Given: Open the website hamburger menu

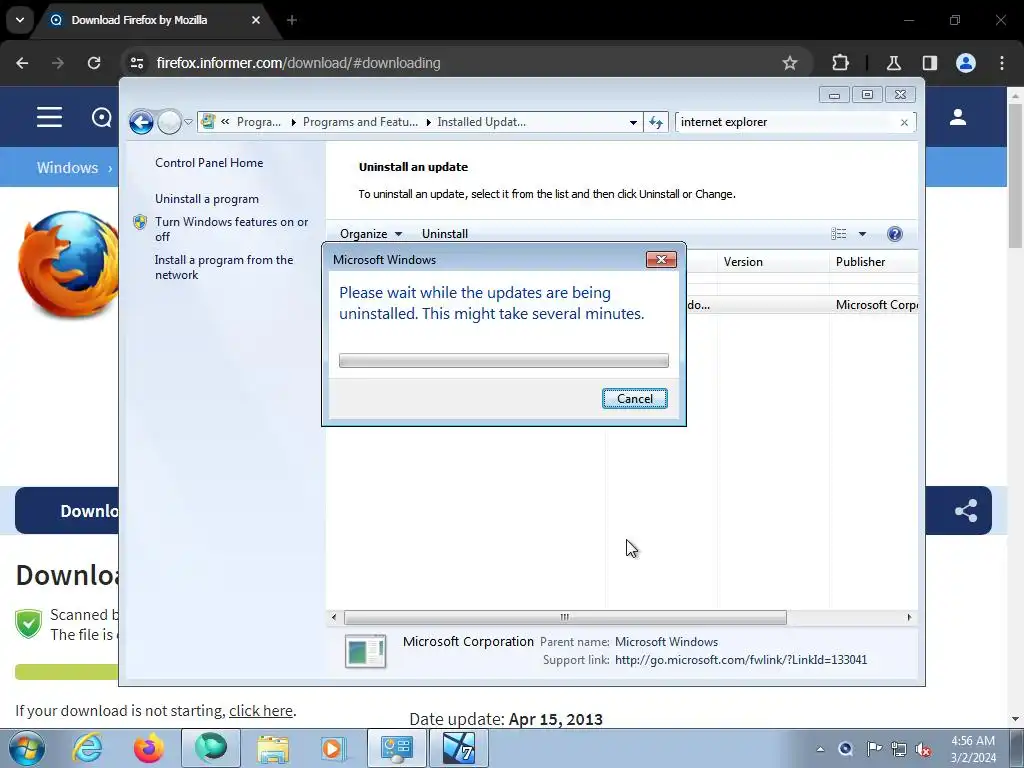Looking at the screenshot, I should click(x=49, y=118).
